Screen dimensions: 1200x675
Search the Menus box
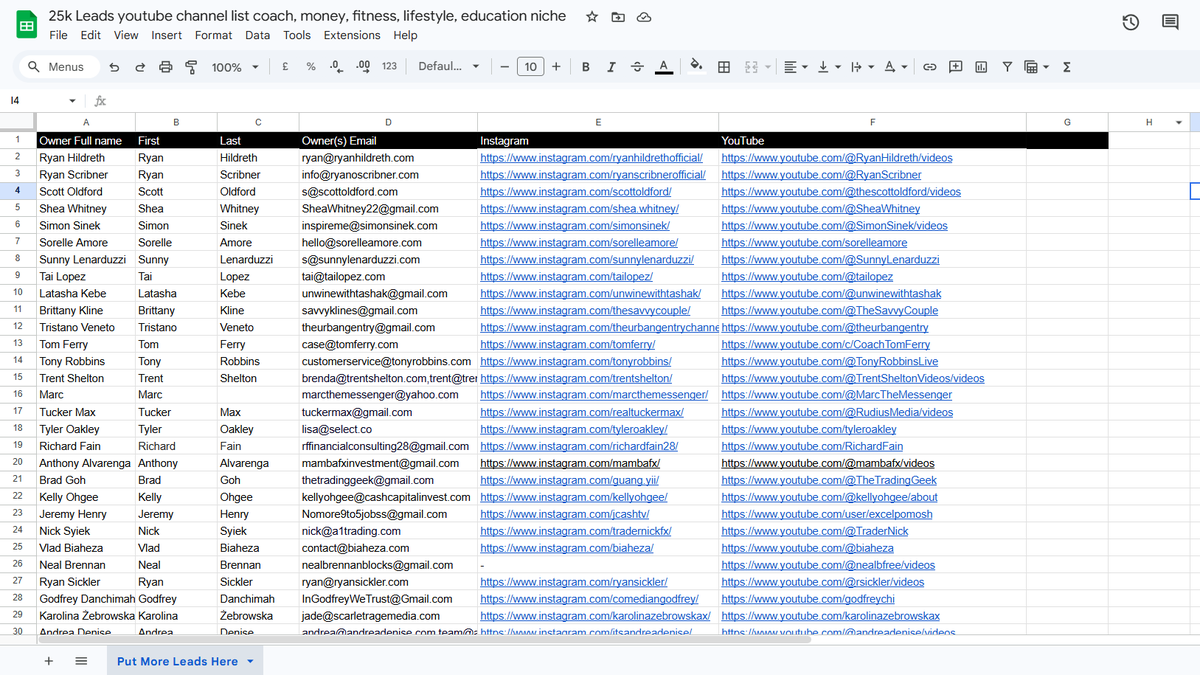tap(58, 67)
